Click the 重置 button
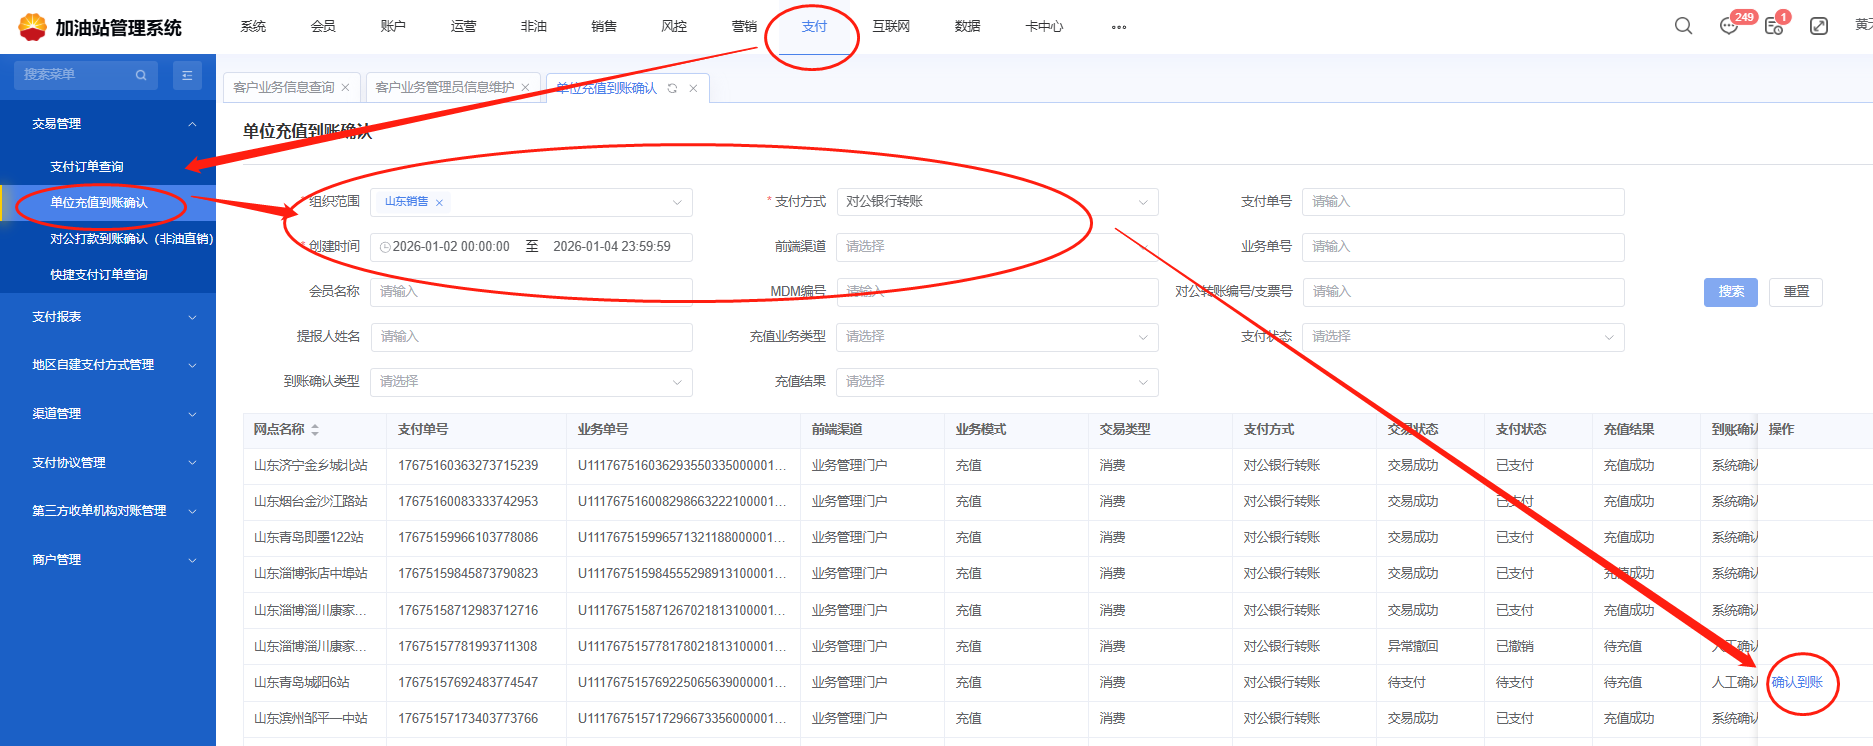Viewport: 1873px width, 746px height. 1796,292
